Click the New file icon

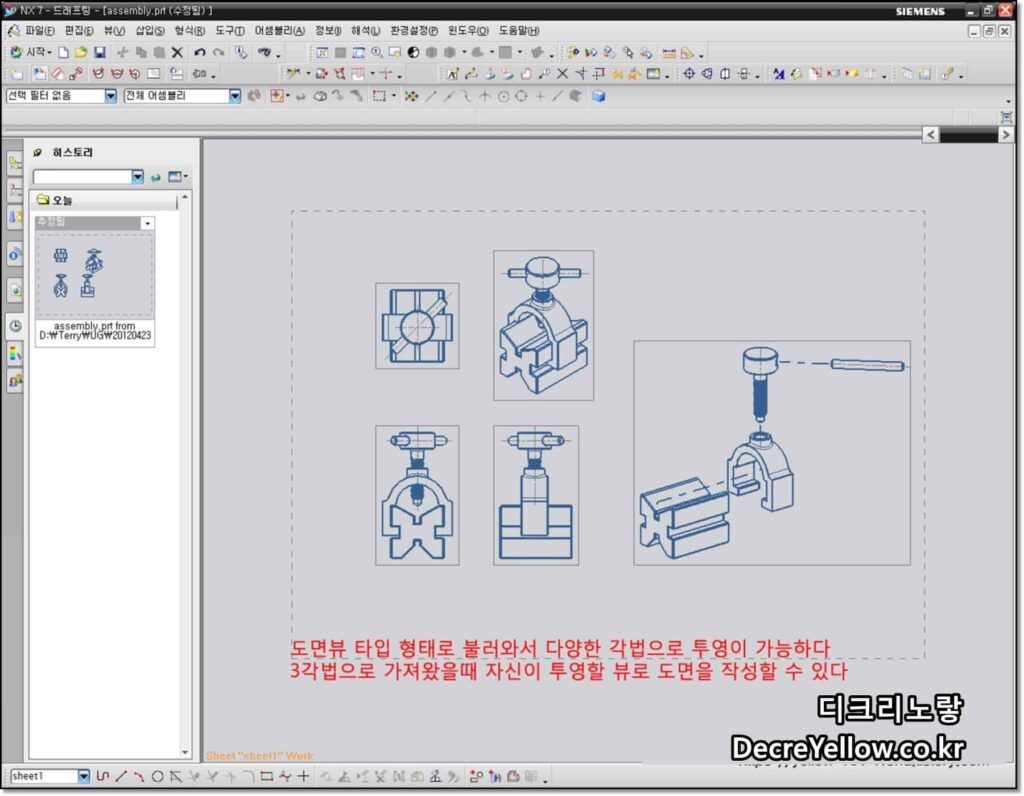(63, 52)
